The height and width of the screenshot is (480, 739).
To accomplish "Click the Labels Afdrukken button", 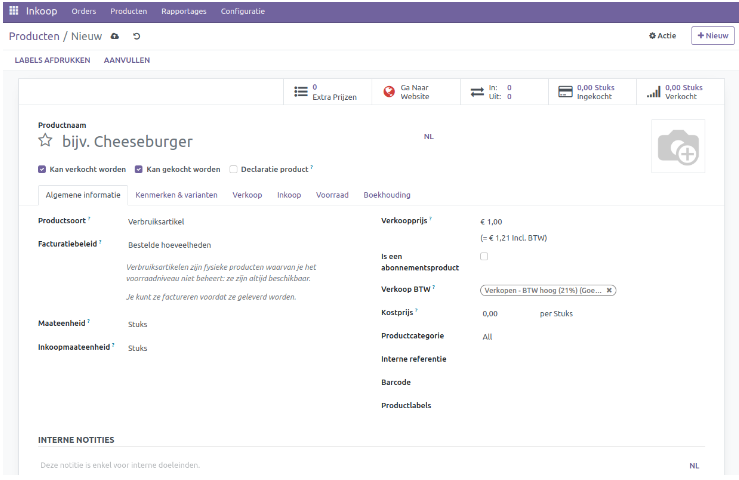I will tap(52, 60).
